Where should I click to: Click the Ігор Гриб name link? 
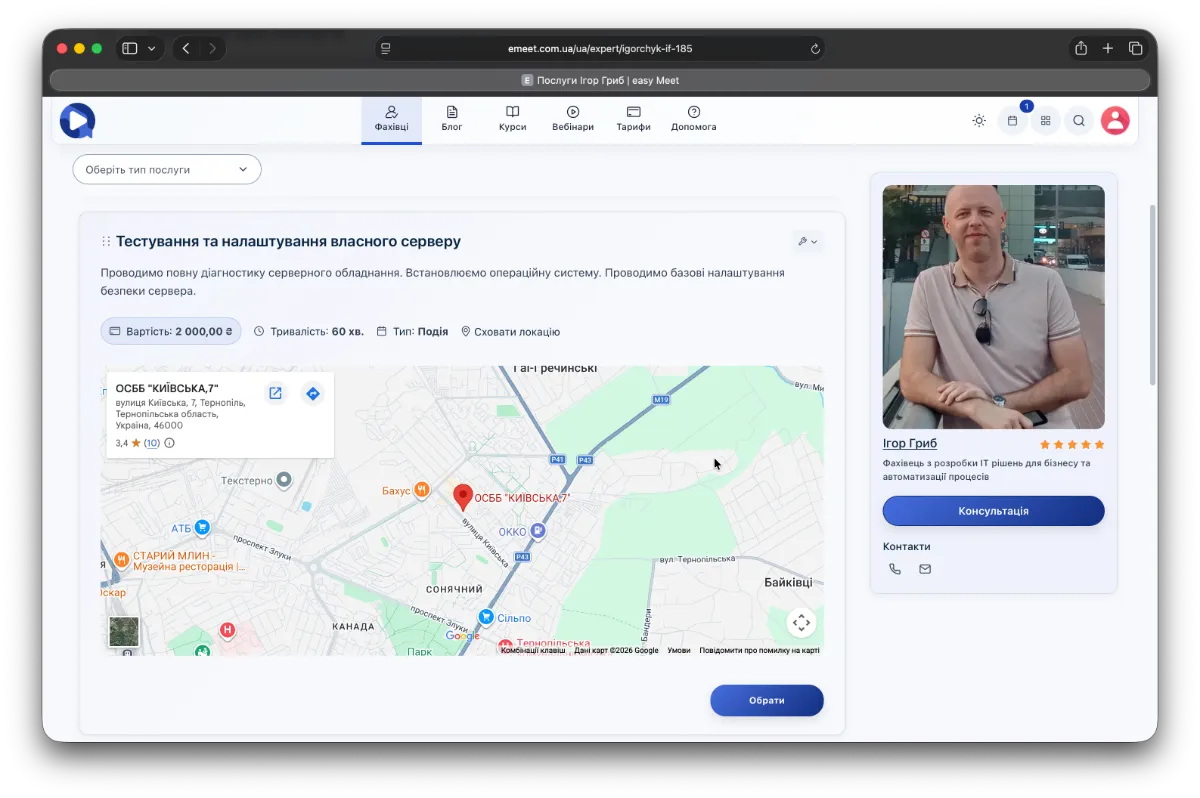(909, 444)
